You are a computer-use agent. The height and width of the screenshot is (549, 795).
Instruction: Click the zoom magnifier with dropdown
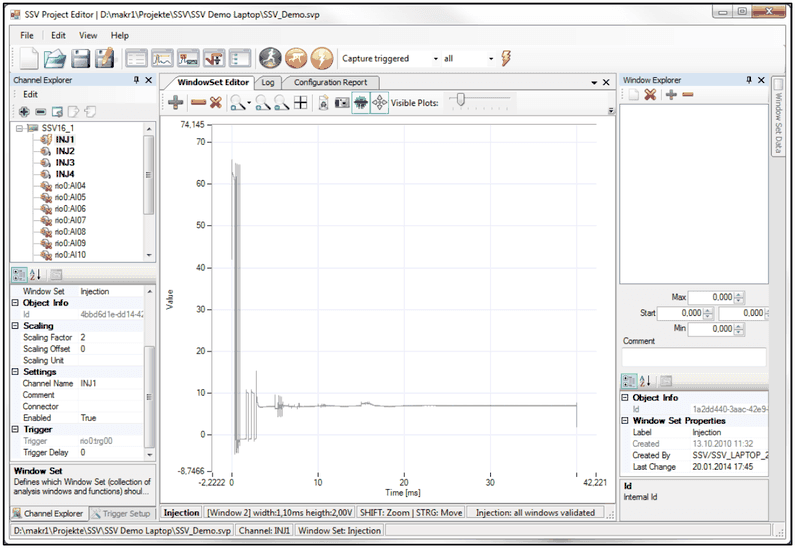pos(240,103)
